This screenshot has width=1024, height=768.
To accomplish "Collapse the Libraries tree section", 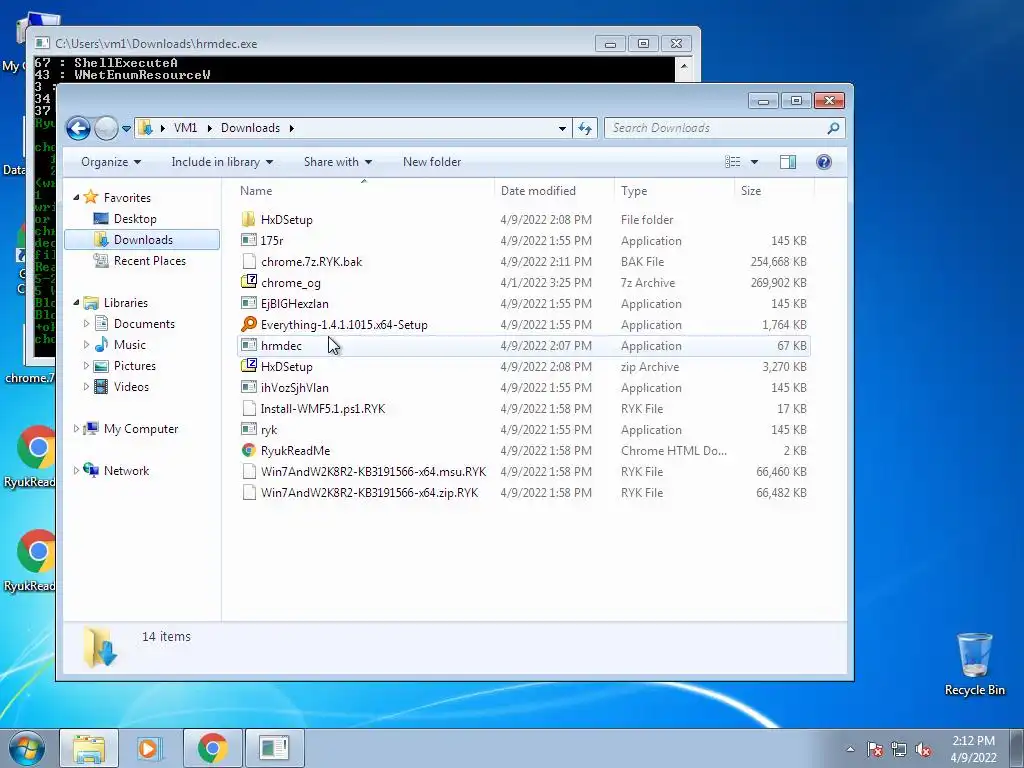I will pos(76,302).
